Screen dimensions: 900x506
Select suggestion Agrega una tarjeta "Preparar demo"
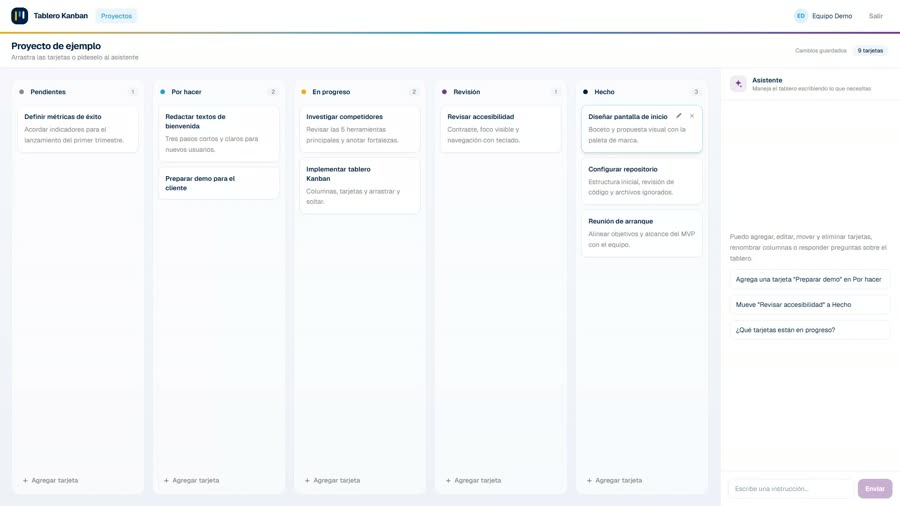809,279
